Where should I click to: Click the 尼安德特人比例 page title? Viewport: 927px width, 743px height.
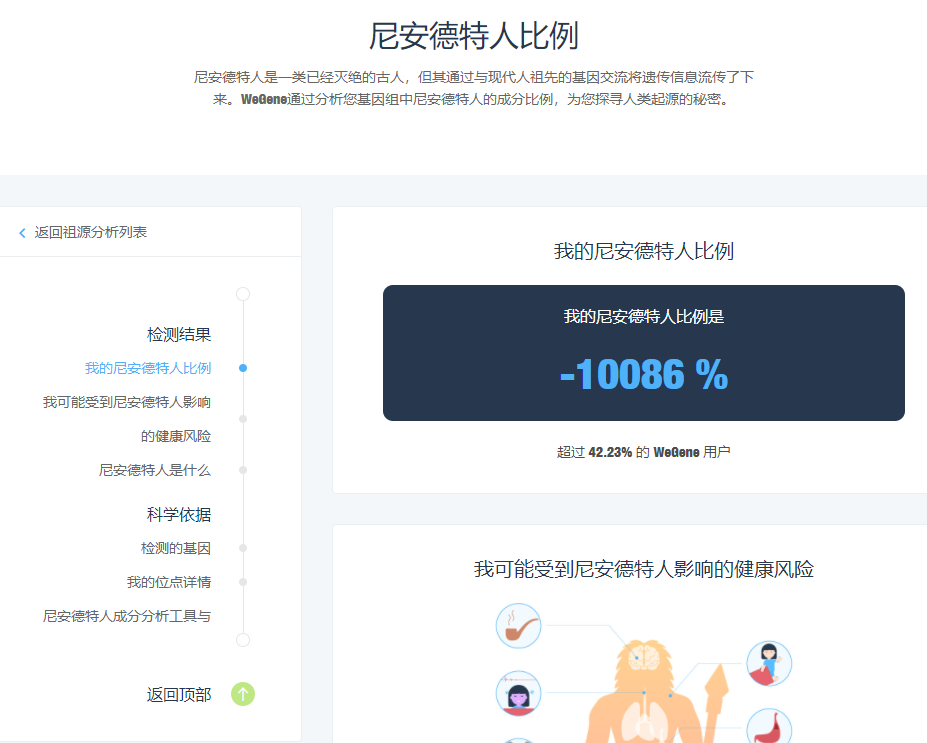click(474, 36)
